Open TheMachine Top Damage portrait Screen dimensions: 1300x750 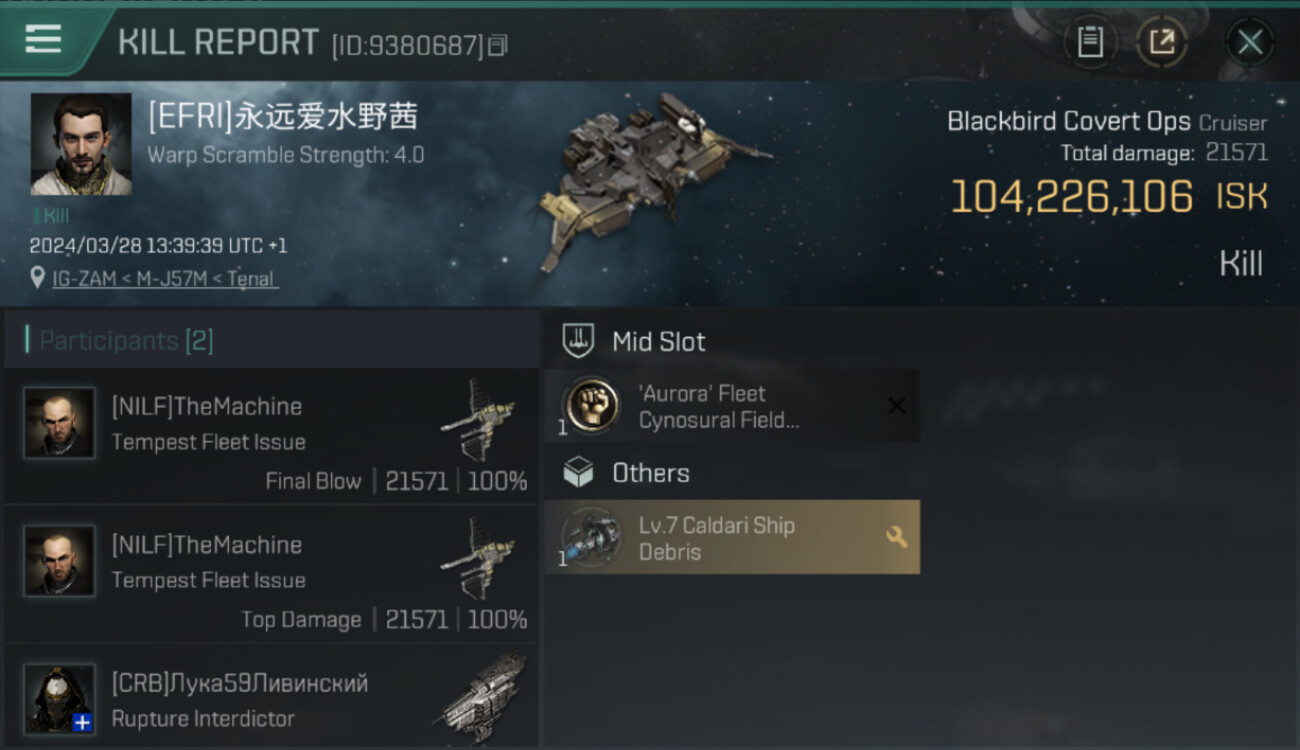[x=60, y=561]
